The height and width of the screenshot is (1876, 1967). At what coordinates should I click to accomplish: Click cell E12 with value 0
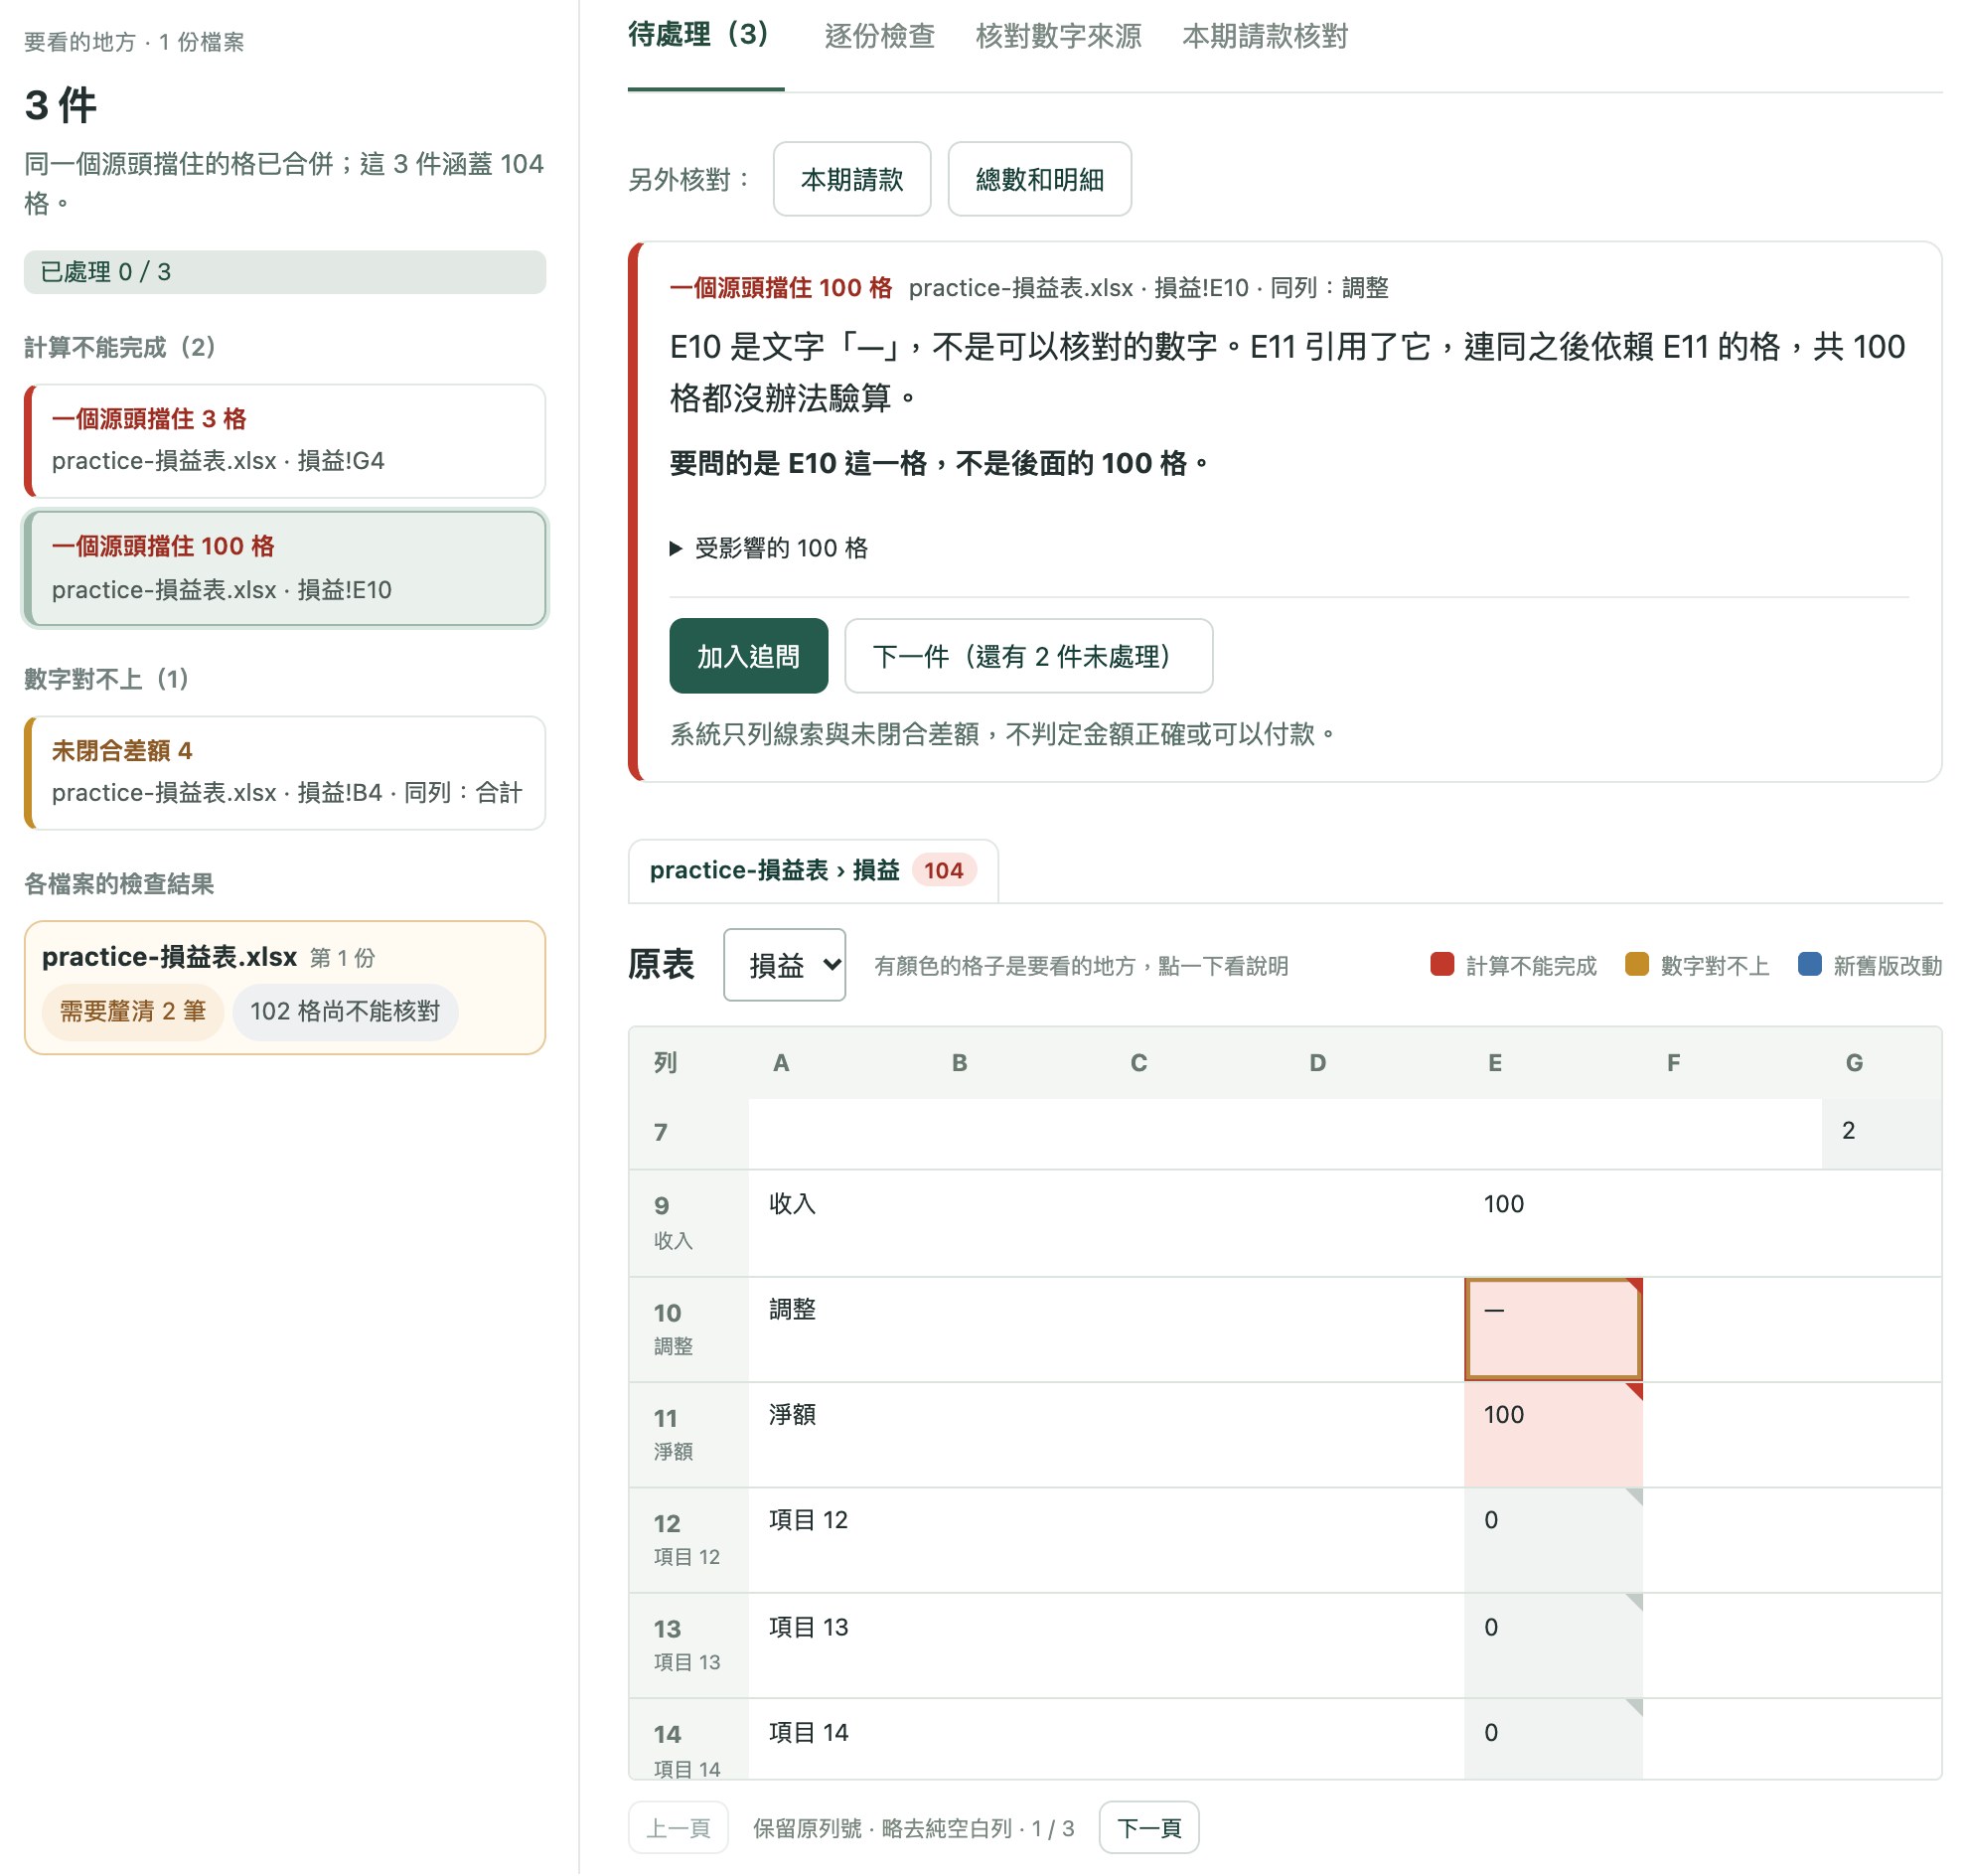coord(1553,1541)
